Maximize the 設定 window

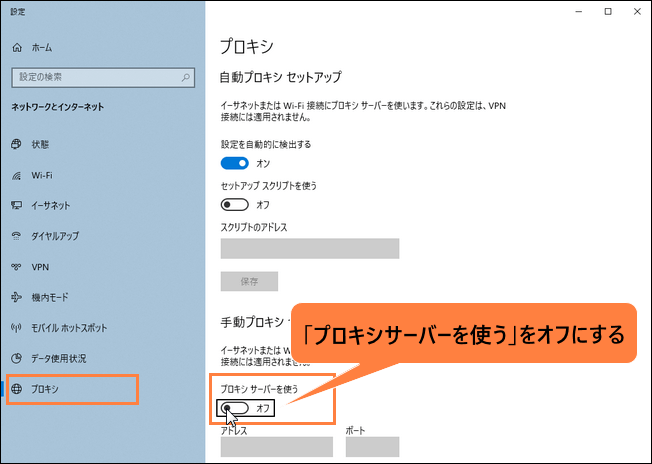(608, 12)
